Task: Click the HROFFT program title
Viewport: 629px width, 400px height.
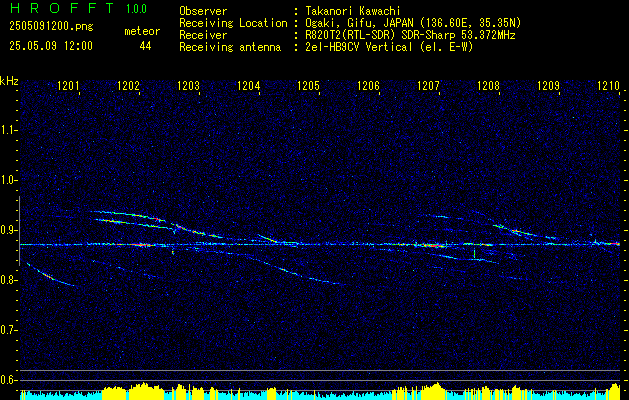Action: tap(62, 8)
